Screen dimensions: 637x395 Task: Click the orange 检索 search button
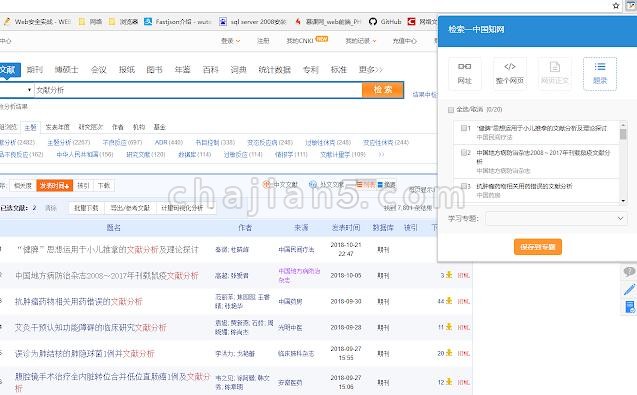pyautogui.click(x=383, y=90)
